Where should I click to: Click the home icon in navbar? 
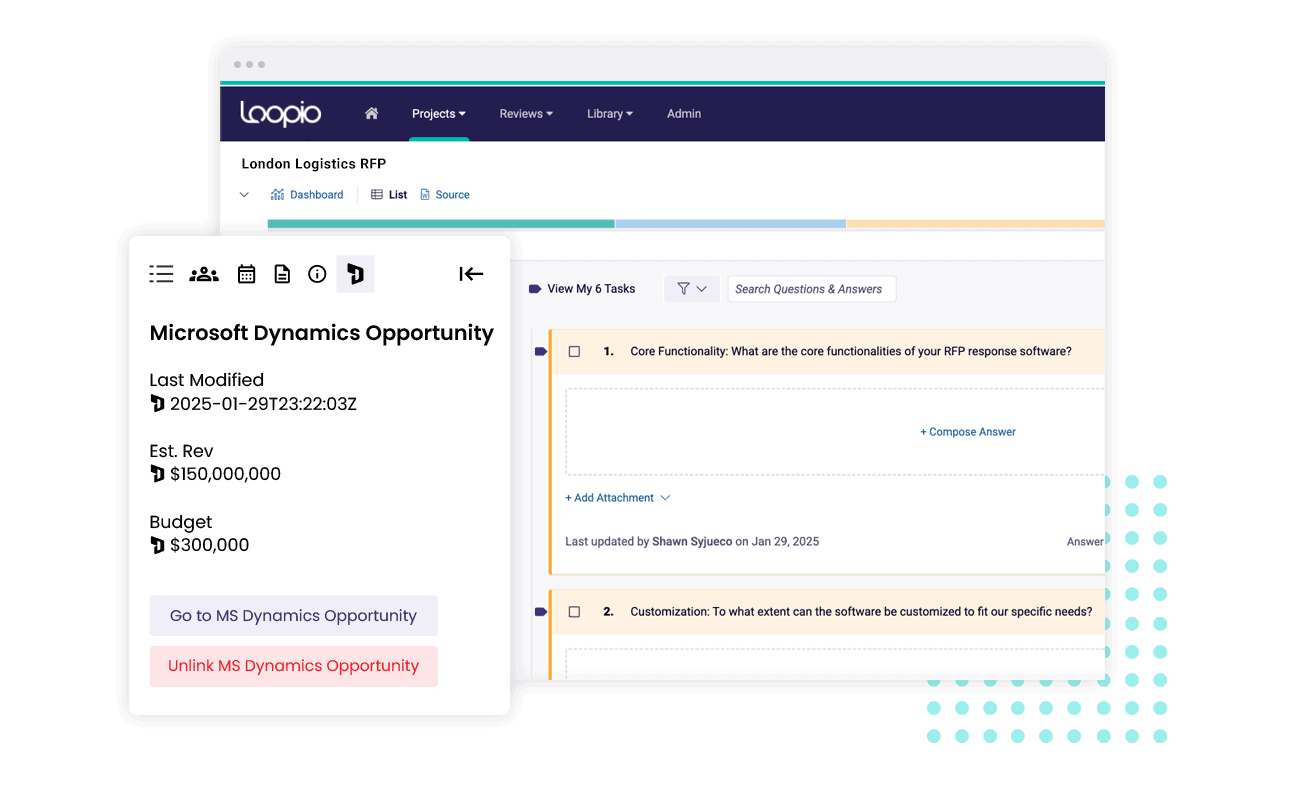[371, 114]
